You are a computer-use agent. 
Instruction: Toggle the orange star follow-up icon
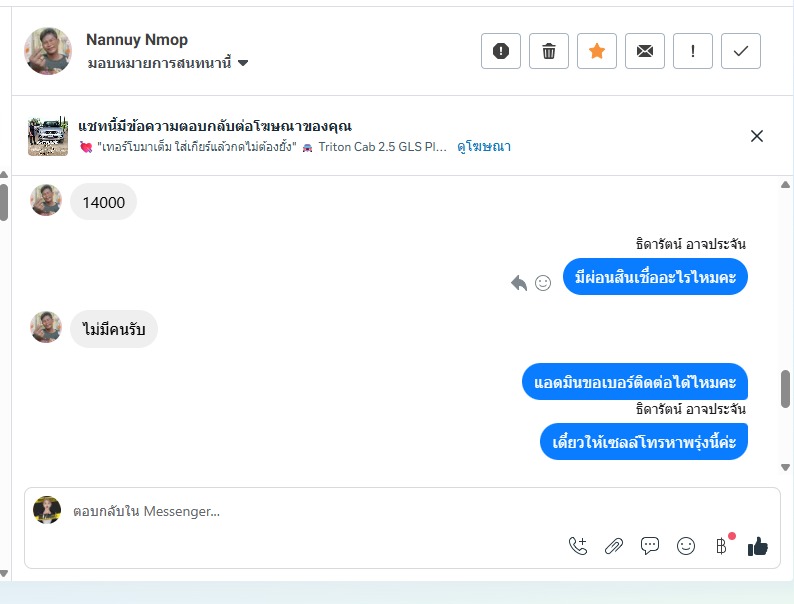pos(597,51)
